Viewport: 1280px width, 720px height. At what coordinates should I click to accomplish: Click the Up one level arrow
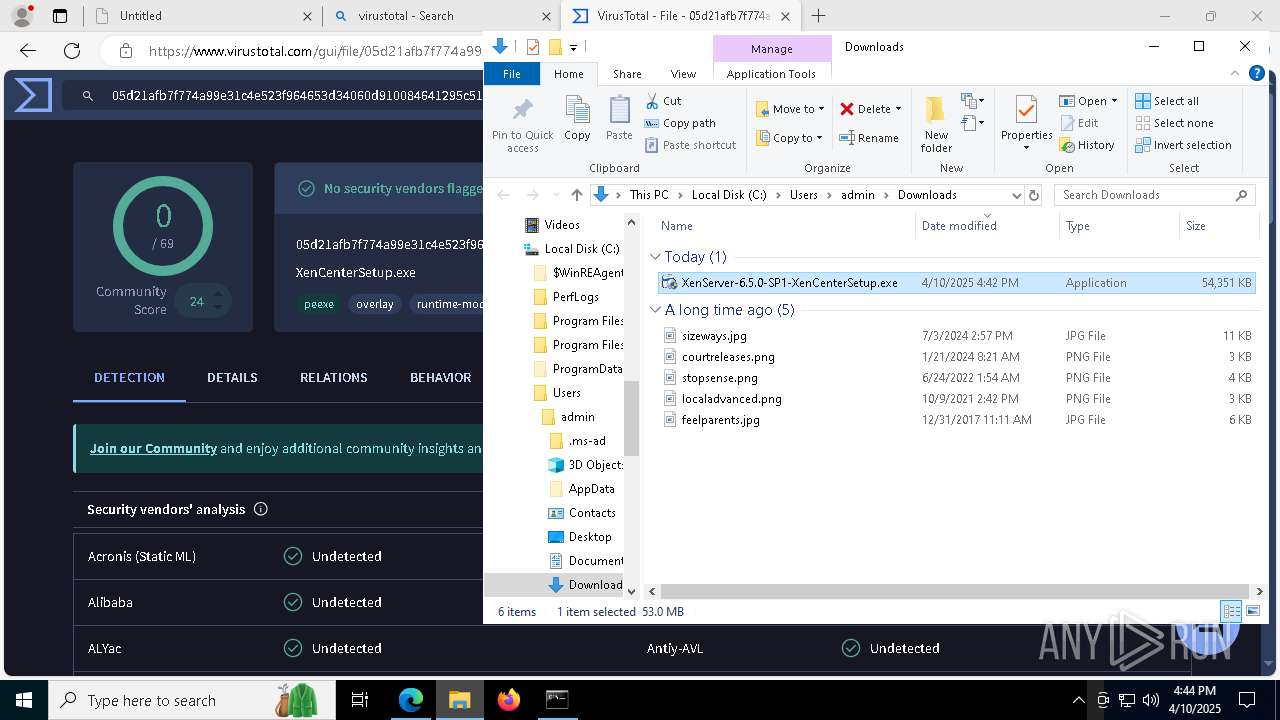point(576,195)
